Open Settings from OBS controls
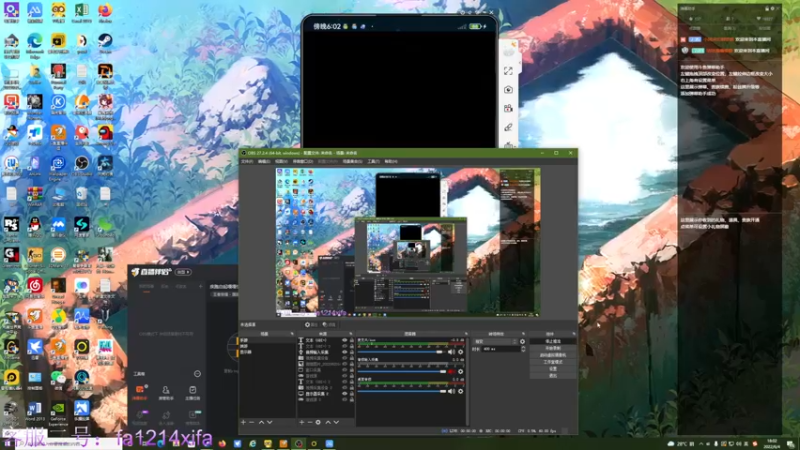Screen dimensions: 800x450 click(553, 369)
